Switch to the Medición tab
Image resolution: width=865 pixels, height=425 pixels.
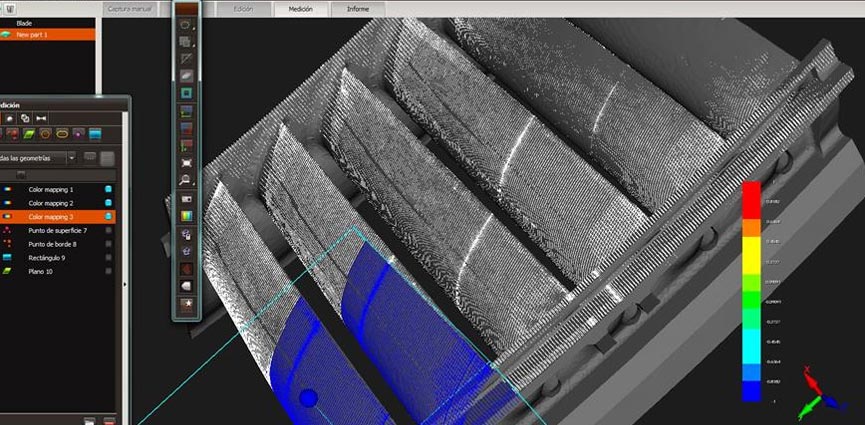[301, 9]
